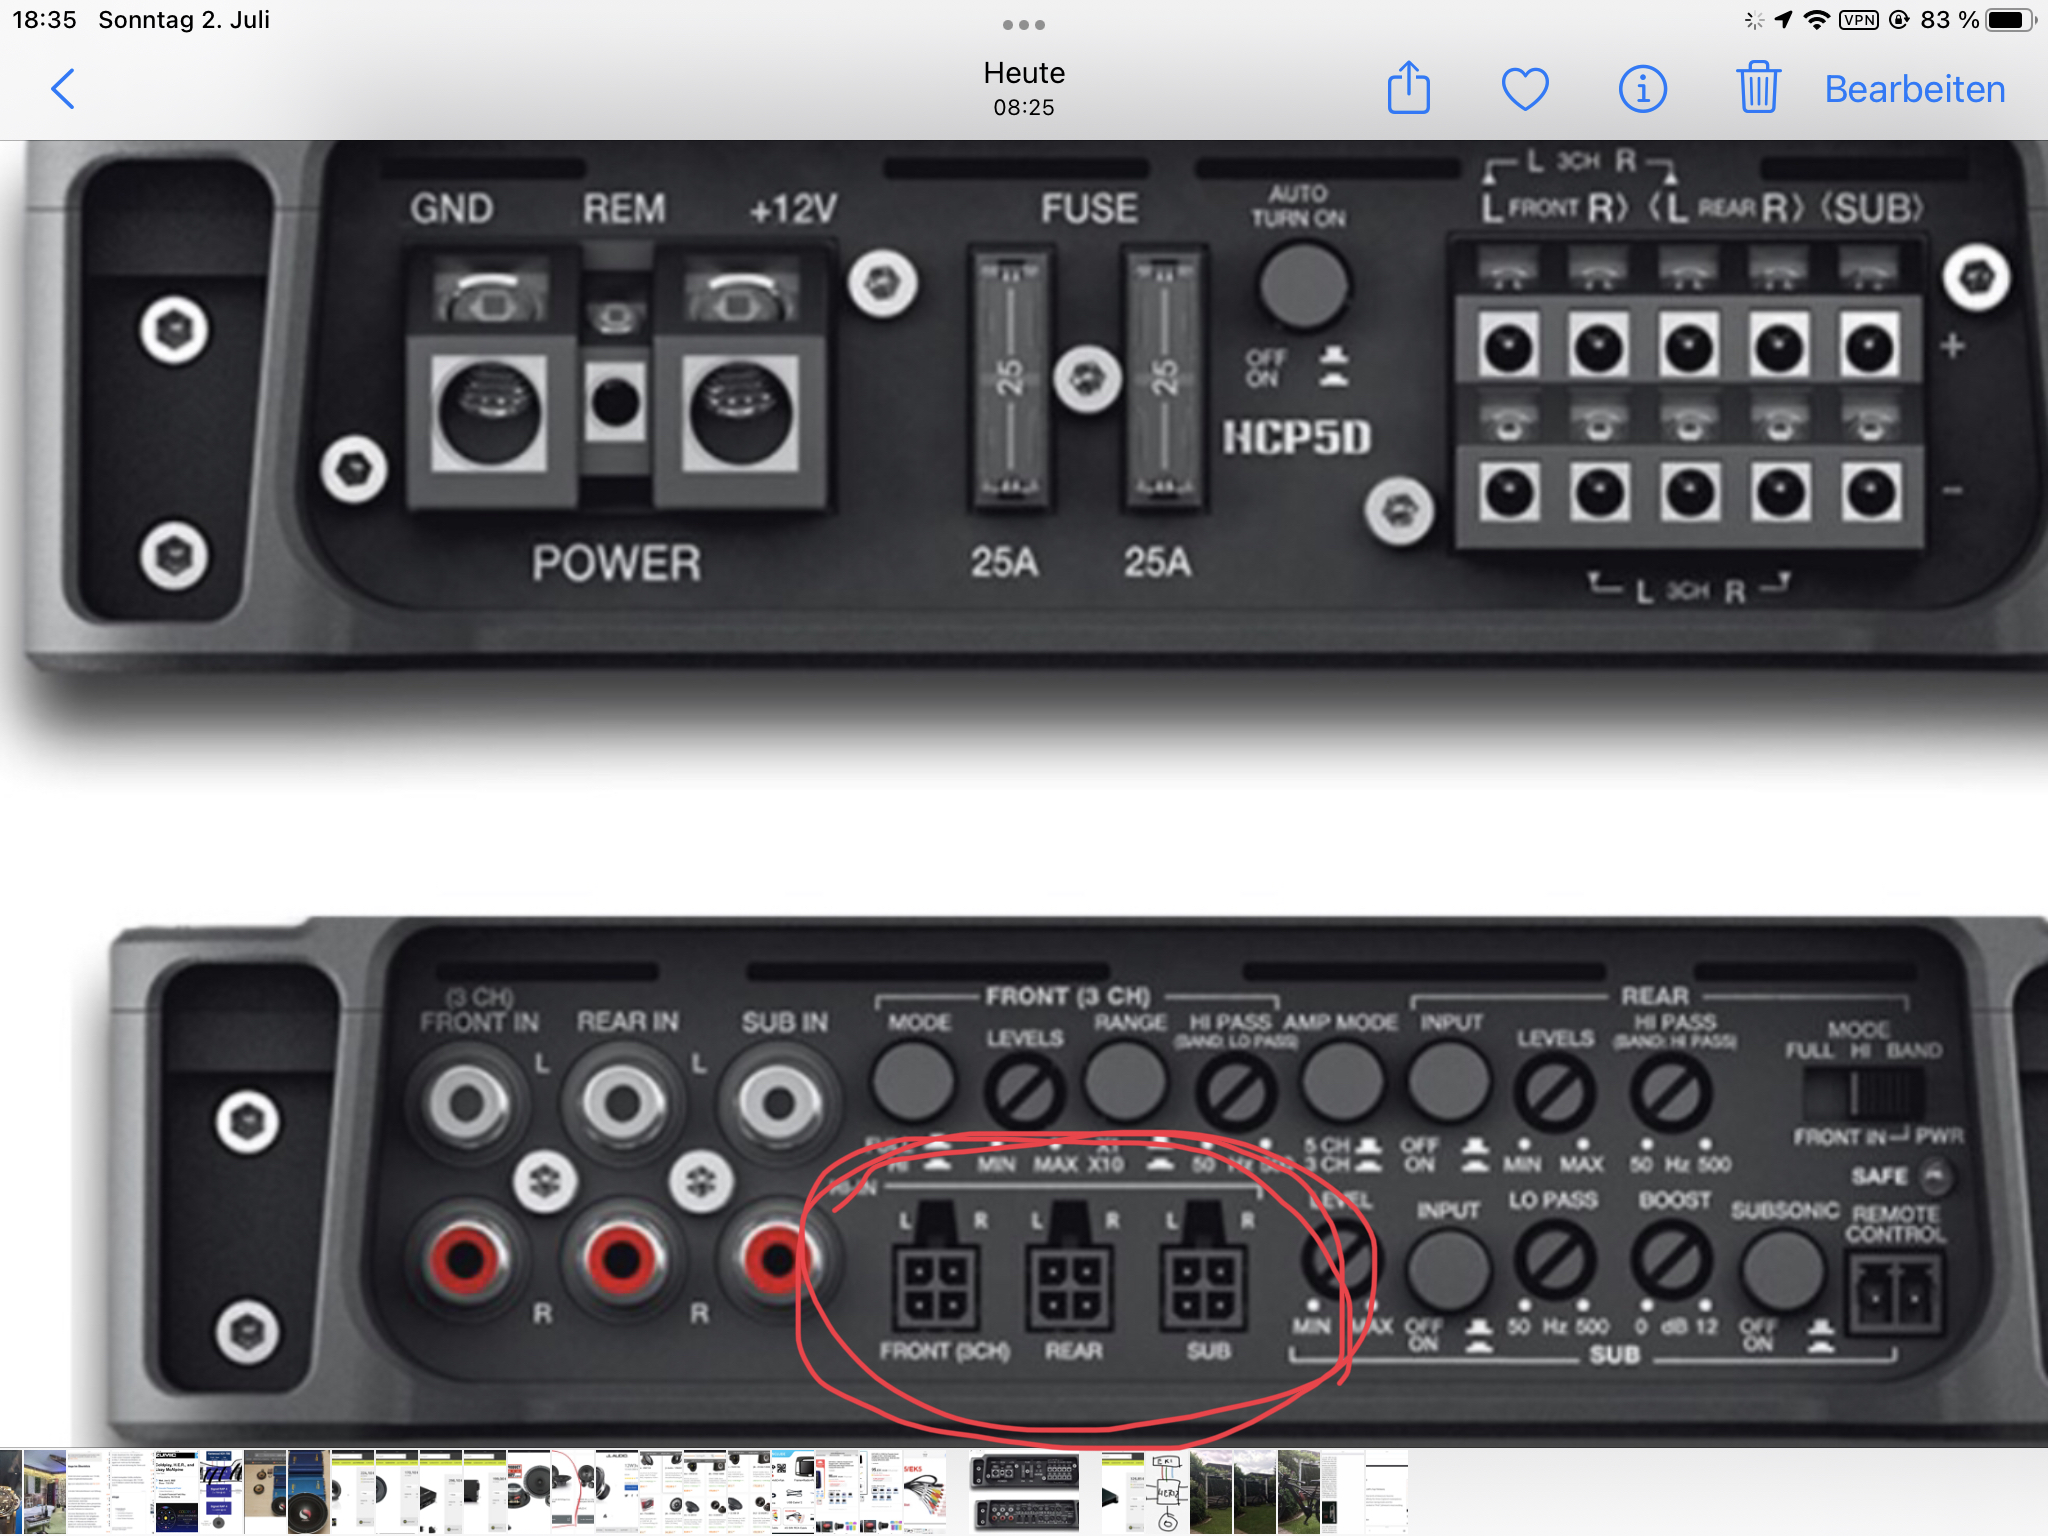
Task: Select the e-bike in garden thumbnail
Action: coord(1299,1492)
